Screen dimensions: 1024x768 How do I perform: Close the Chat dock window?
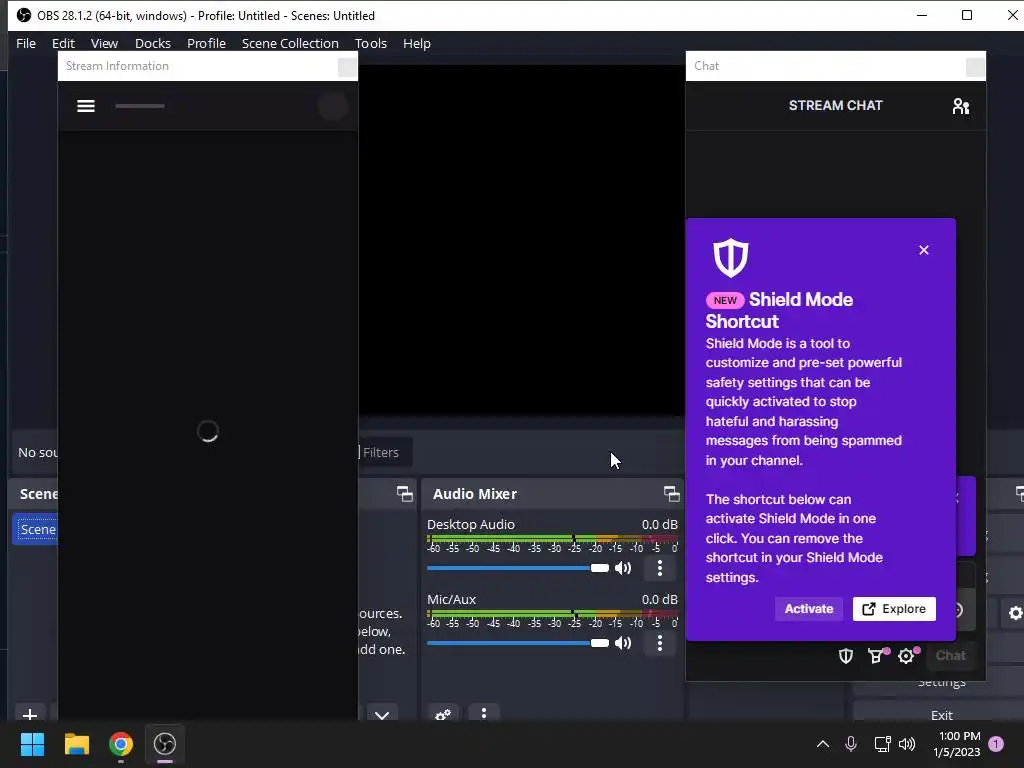pos(975,66)
